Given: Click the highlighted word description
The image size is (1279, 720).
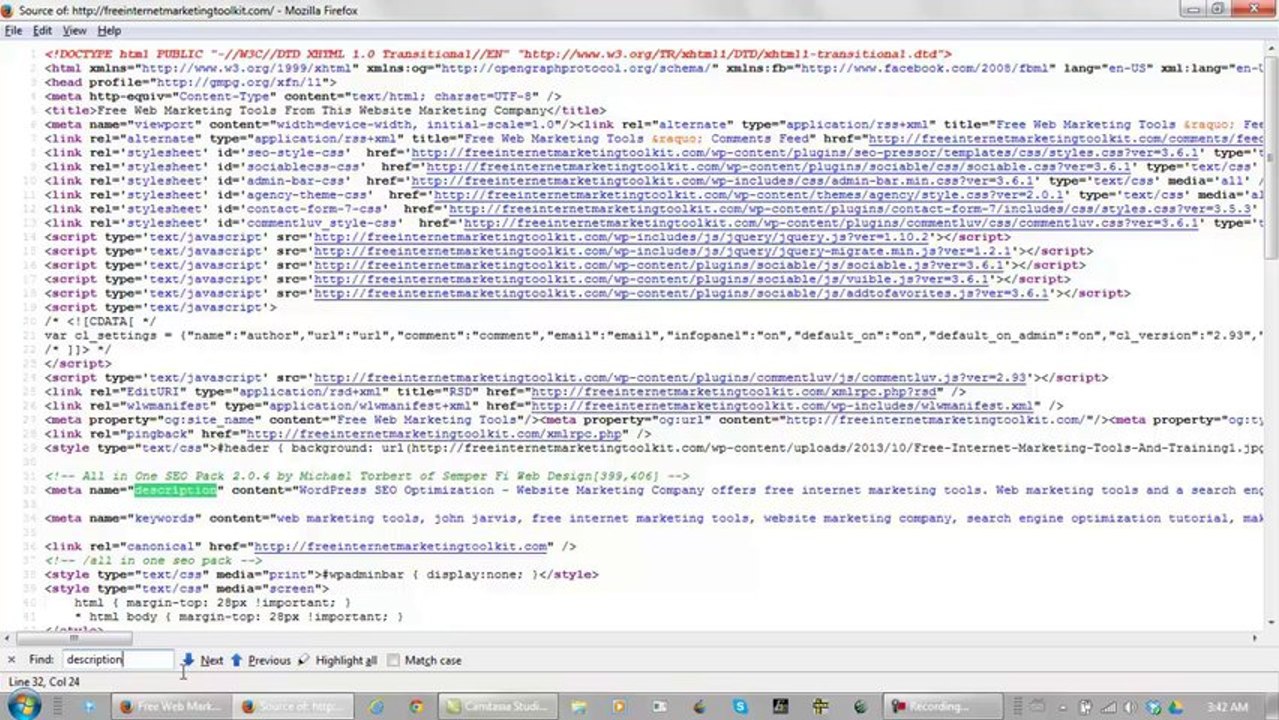Looking at the screenshot, I should [175, 490].
